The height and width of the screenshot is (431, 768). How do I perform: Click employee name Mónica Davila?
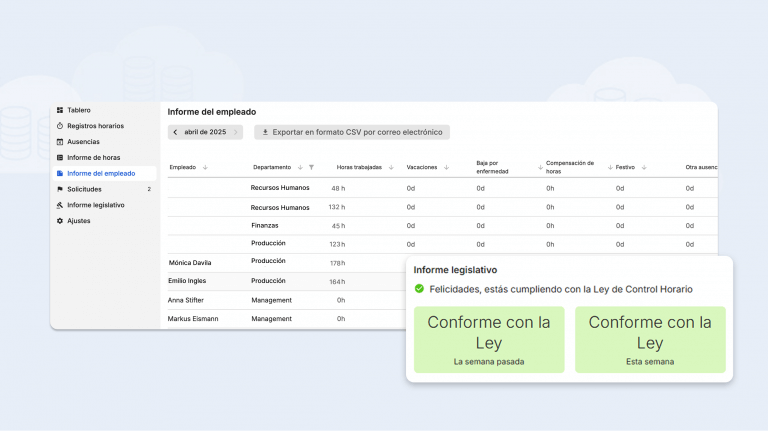tap(190, 263)
